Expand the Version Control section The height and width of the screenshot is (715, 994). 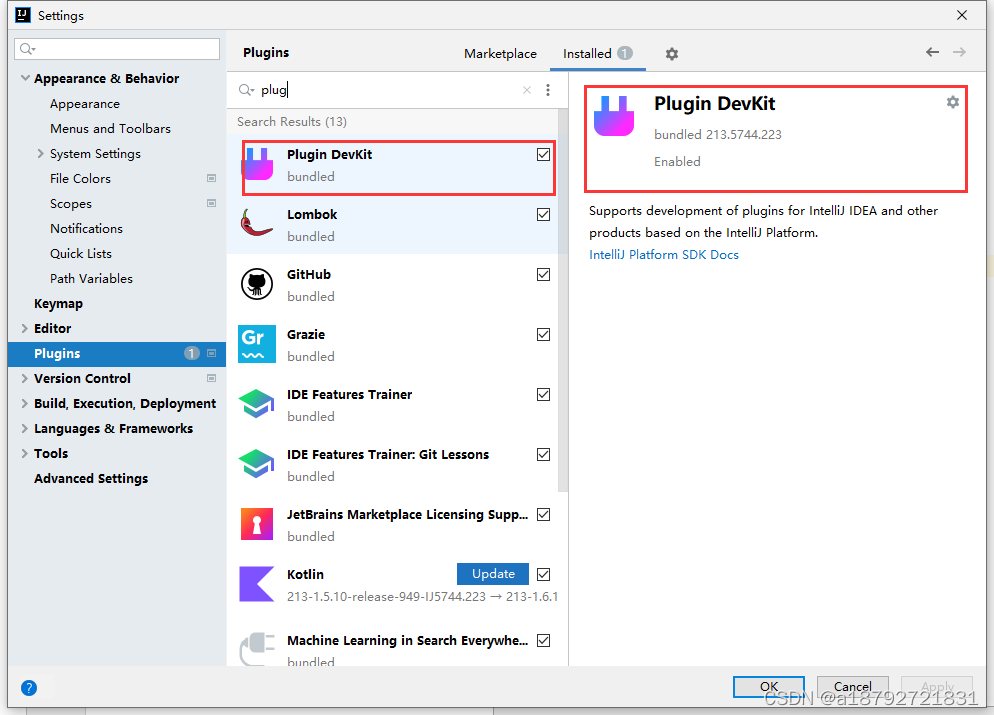coord(24,378)
